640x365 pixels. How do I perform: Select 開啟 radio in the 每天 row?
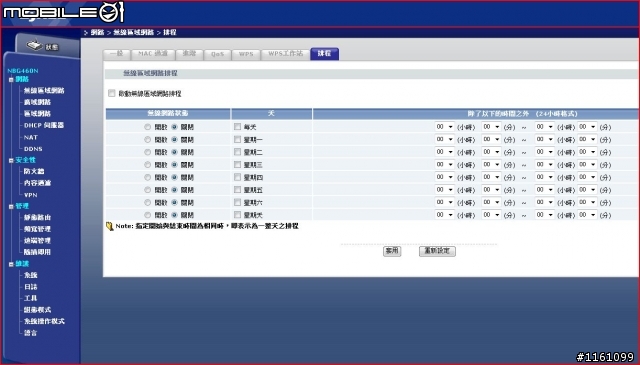pyautogui.click(x=148, y=127)
